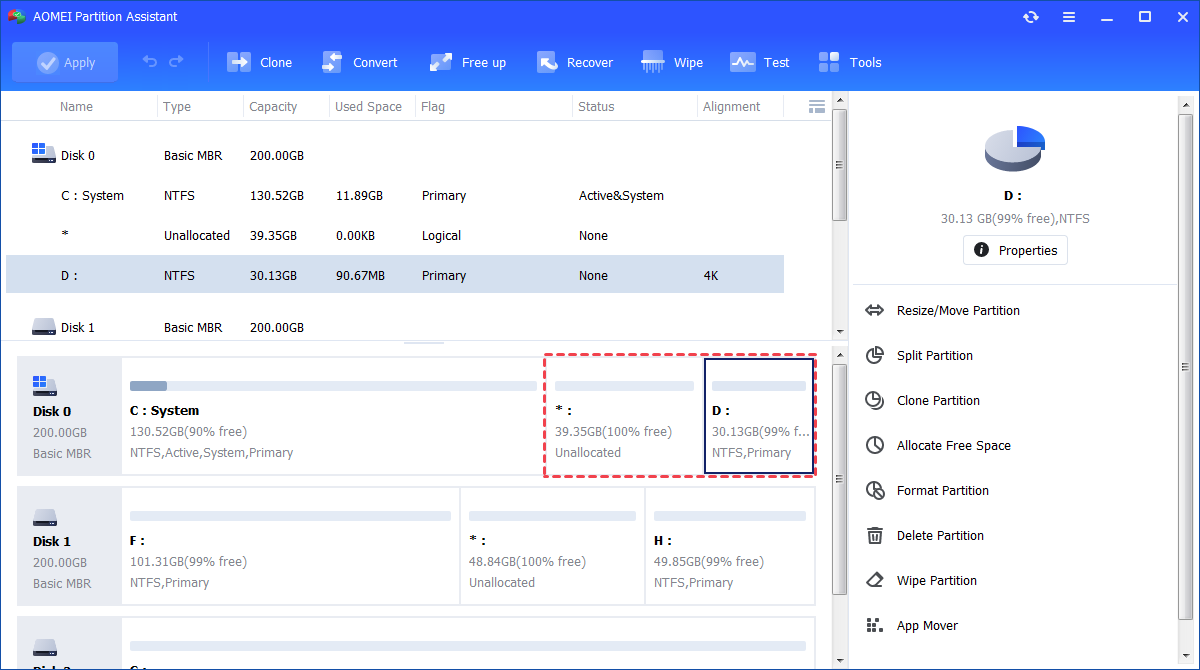The width and height of the screenshot is (1200, 670).
Task: Click the Status column header
Action: (596, 107)
